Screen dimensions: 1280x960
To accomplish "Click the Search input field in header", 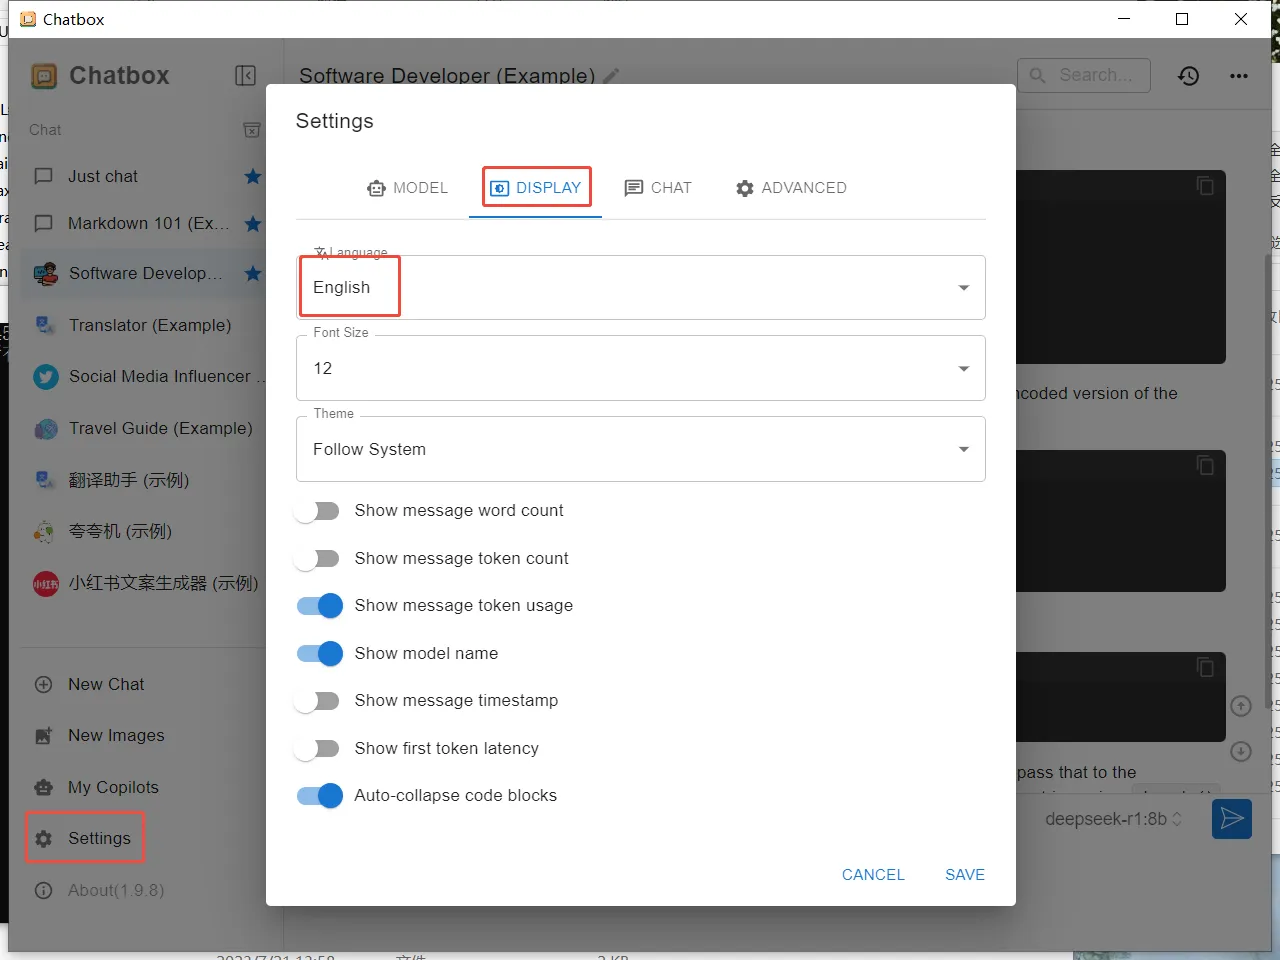I will [x=1084, y=75].
